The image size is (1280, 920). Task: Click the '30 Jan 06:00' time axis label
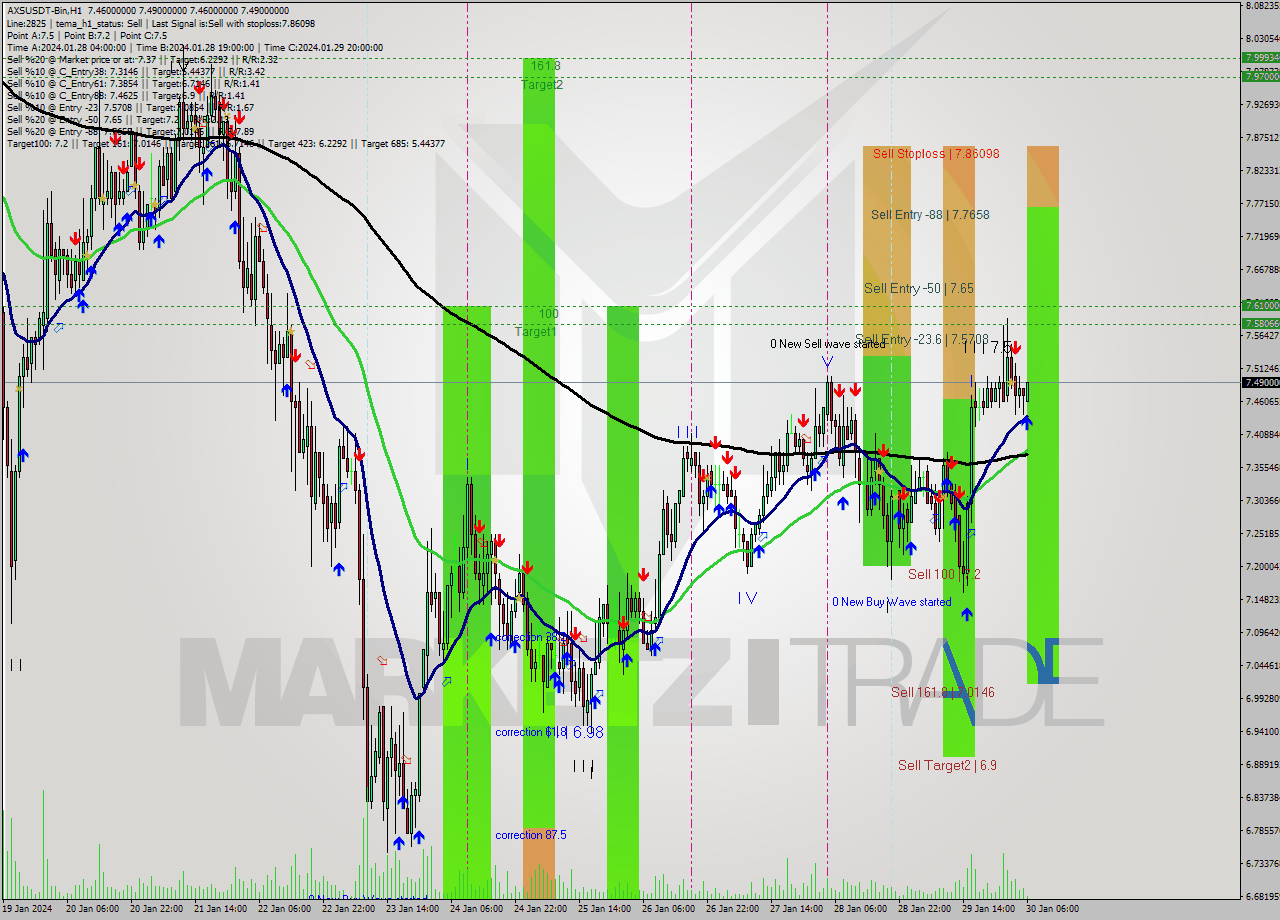(x=1054, y=909)
